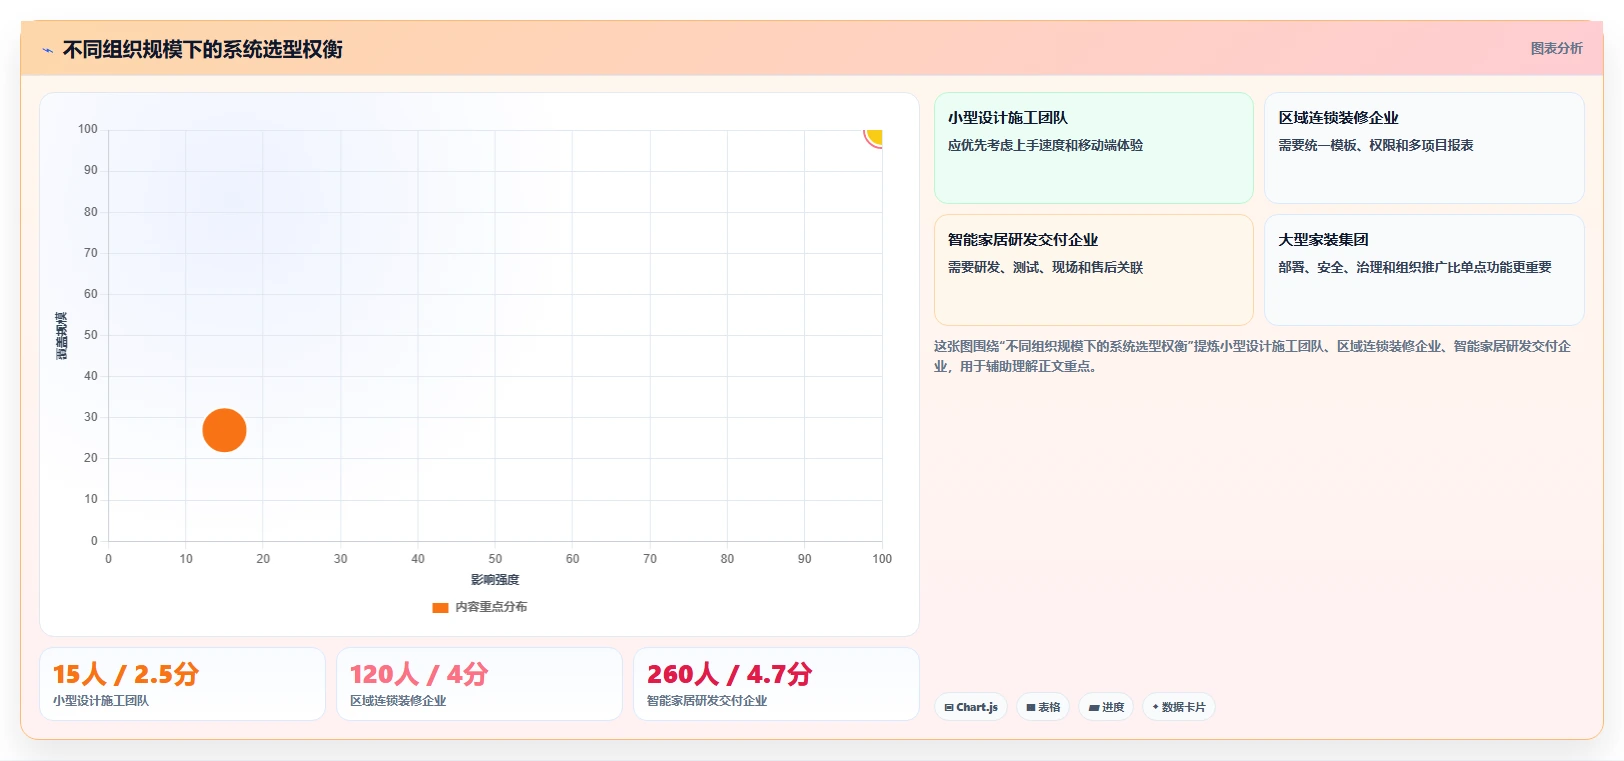
Task: Open the 区域连锁装修企业 card
Action: 1424,148
